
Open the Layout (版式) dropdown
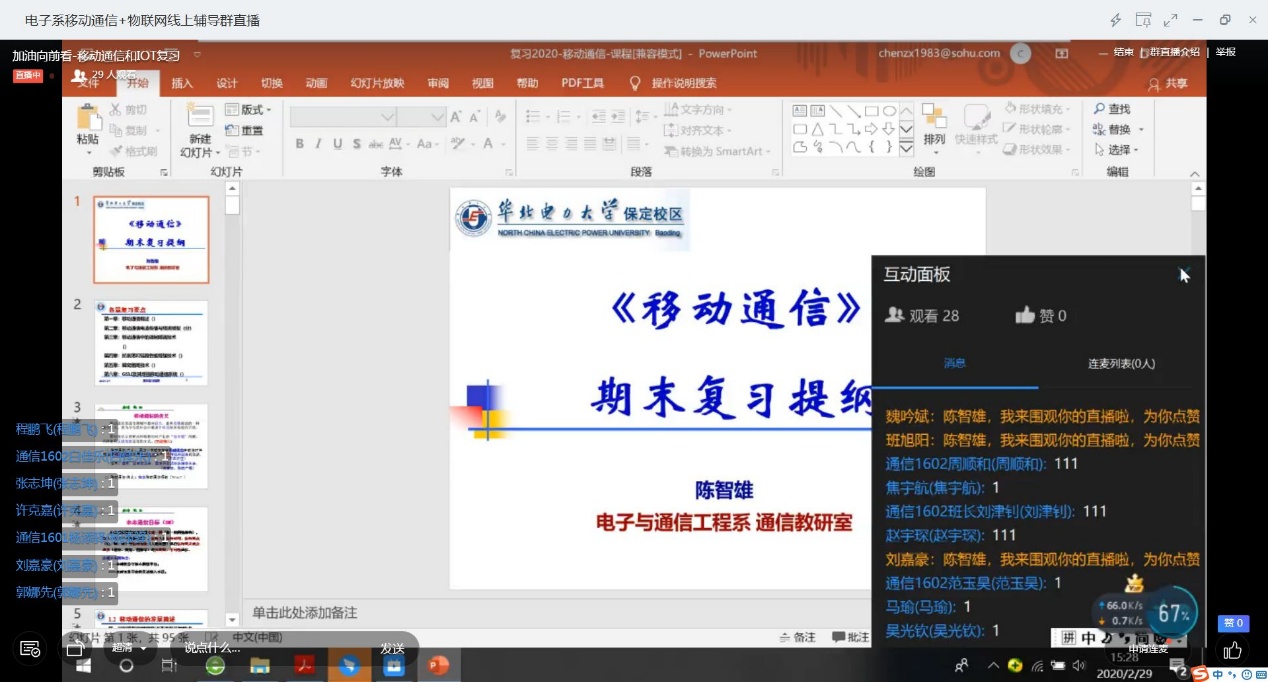247,109
